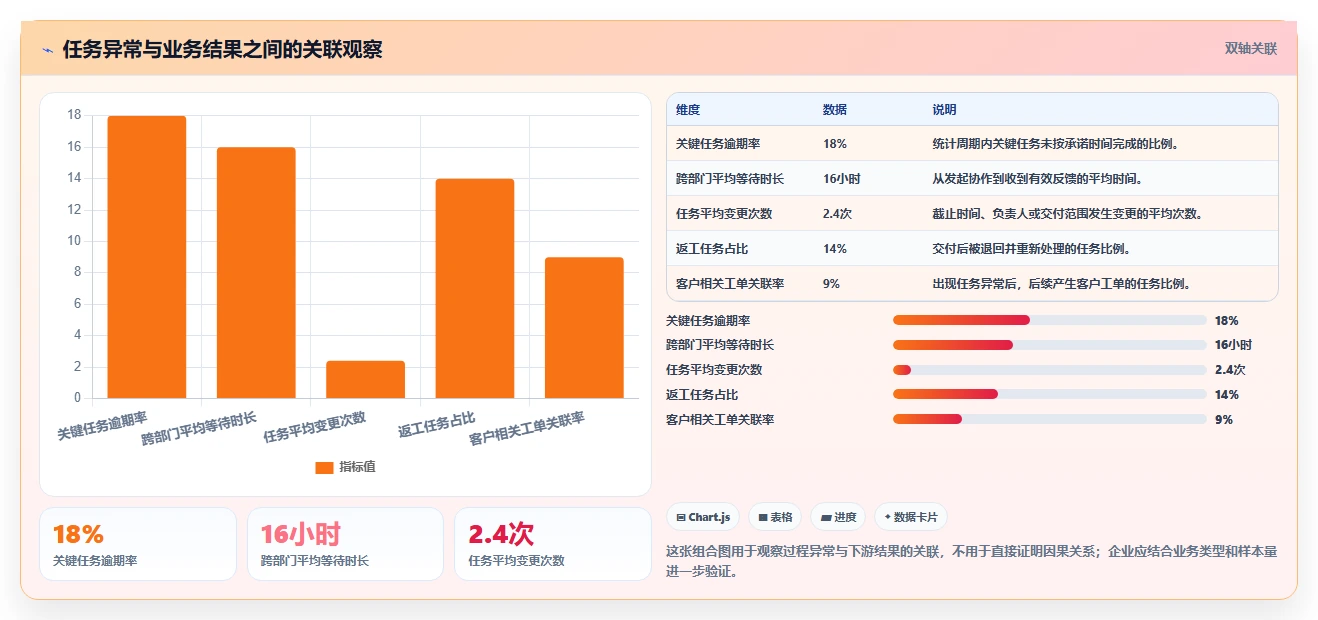The image size is (1318, 620).
Task: Select the 数据卡片 tag chip
Action: click(x=910, y=517)
